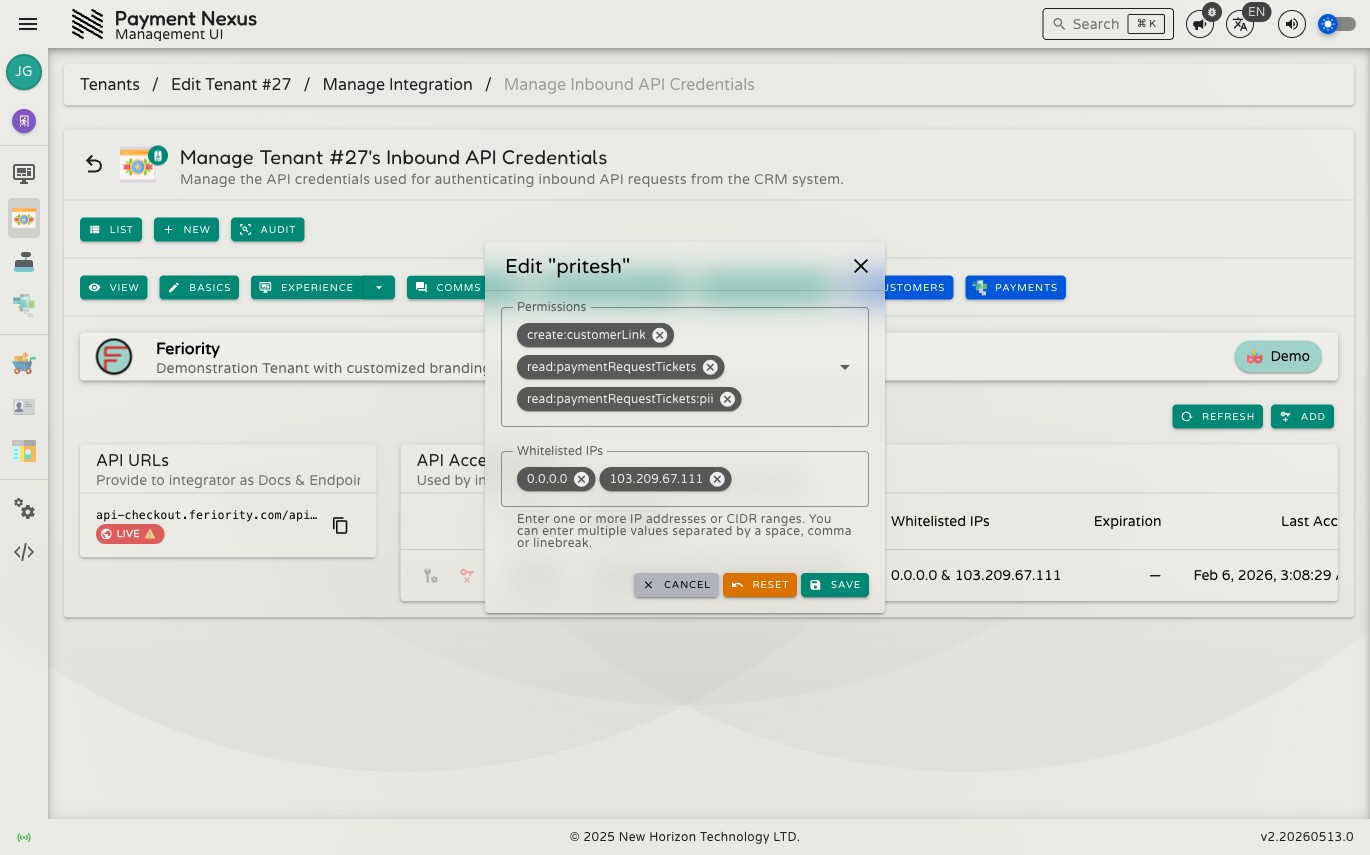The width and height of the screenshot is (1370, 855).
Task: Go to Tenants breadcrumb
Action: pyautogui.click(x=110, y=85)
